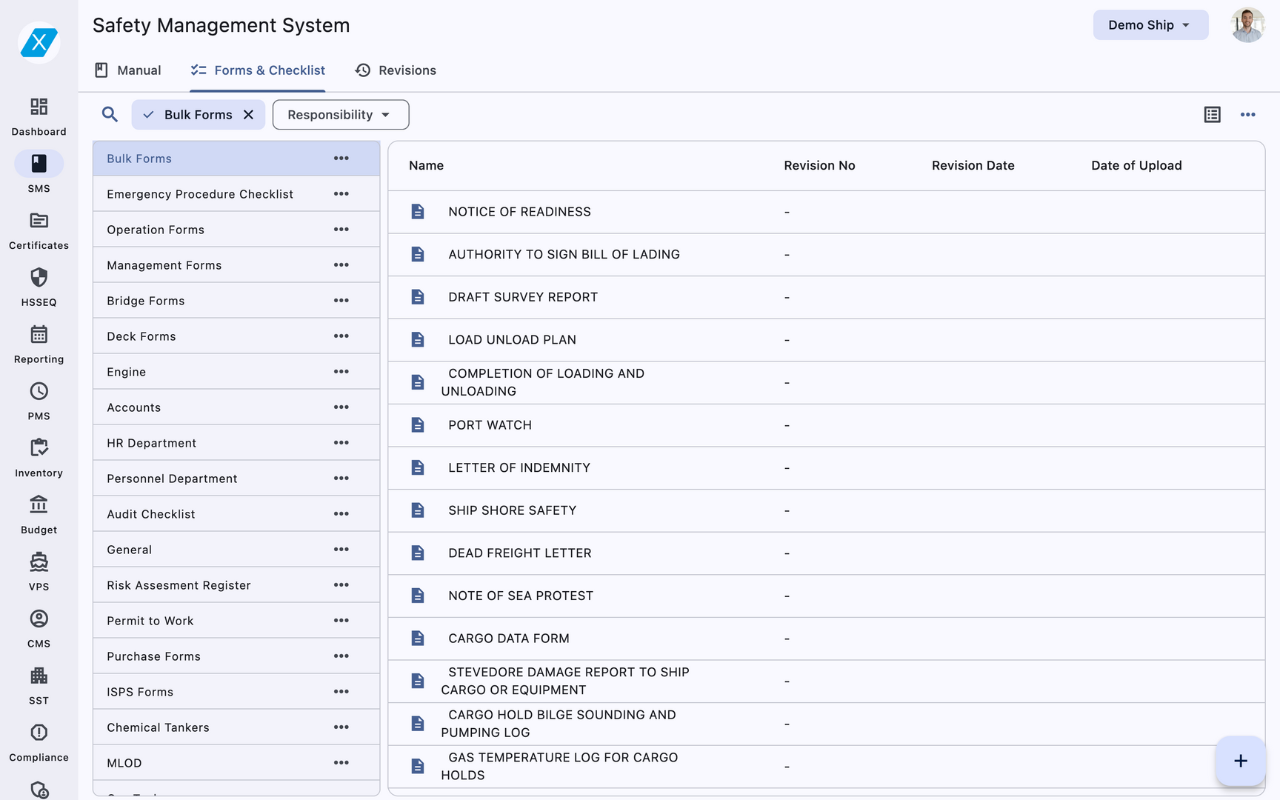1280x800 pixels.
Task: Switch to the Forms & Checklist tab
Action: coord(258,70)
